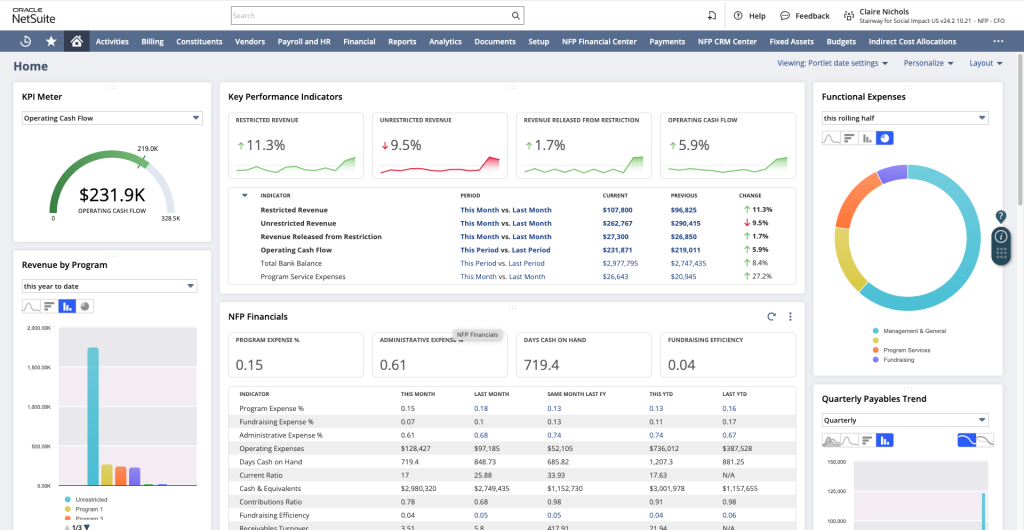1024x530 pixels.
Task: Switch Functional Expenses to line chart view
Action: pyautogui.click(x=830, y=138)
